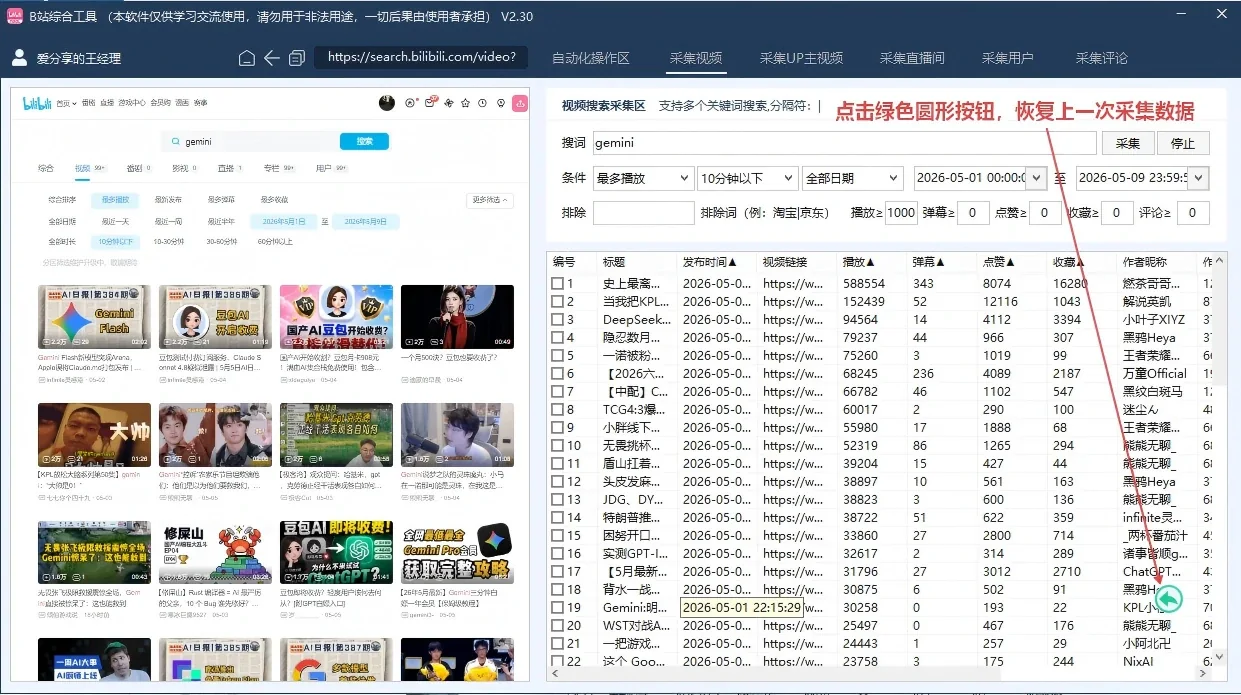The height and width of the screenshot is (695, 1241).
Task: Click the green circular restore-data button
Action: [1170, 599]
